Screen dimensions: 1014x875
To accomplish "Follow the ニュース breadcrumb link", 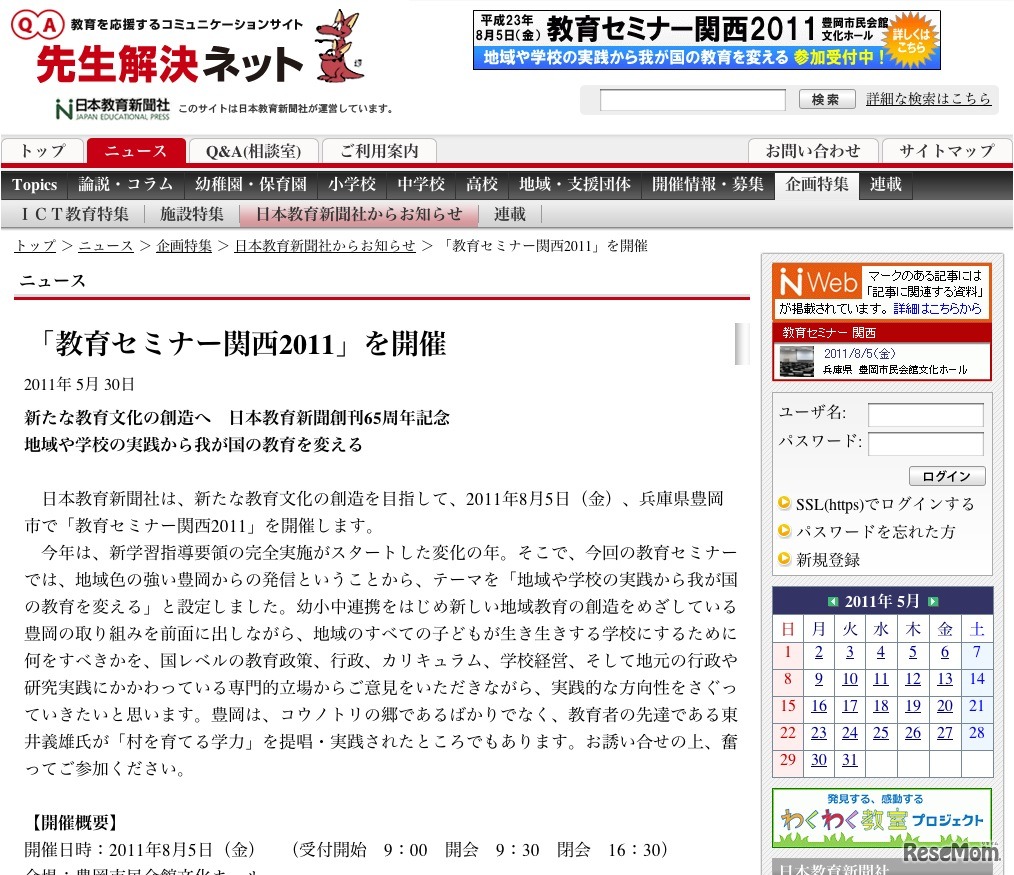I will pos(106,246).
